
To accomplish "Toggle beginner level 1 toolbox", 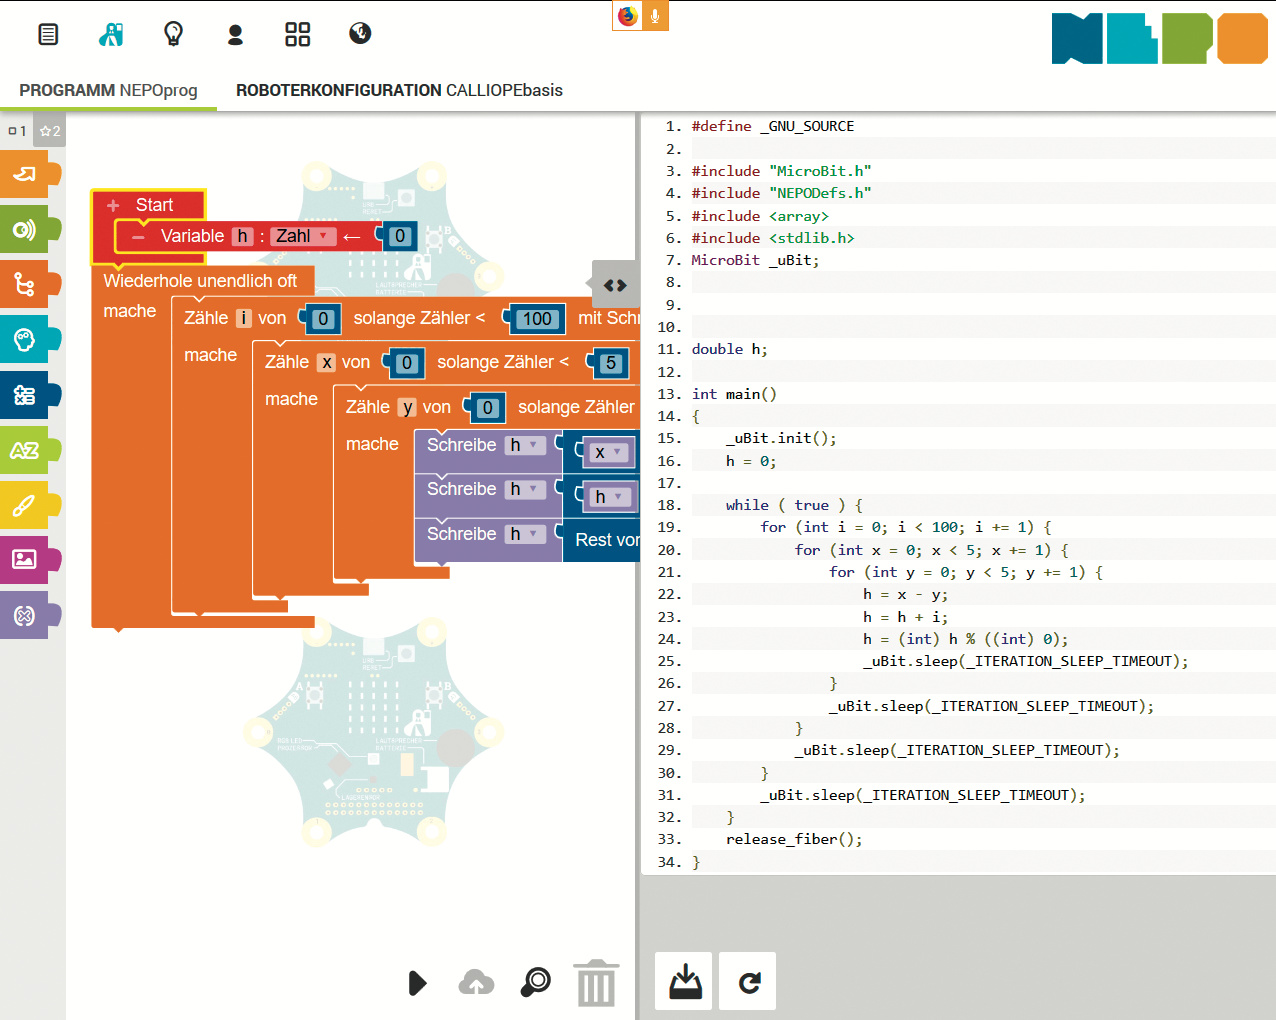I will click(x=18, y=131).
